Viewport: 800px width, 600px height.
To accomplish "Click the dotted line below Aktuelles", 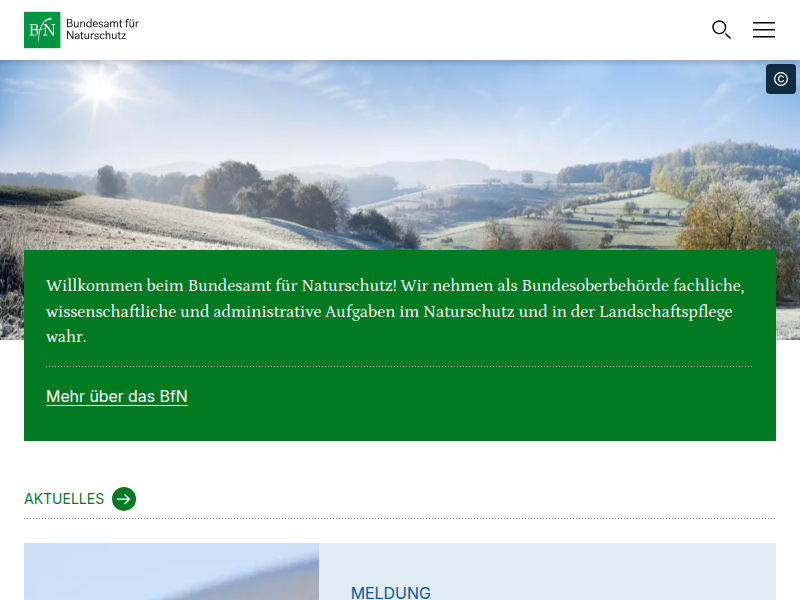I will coord(399,519).
